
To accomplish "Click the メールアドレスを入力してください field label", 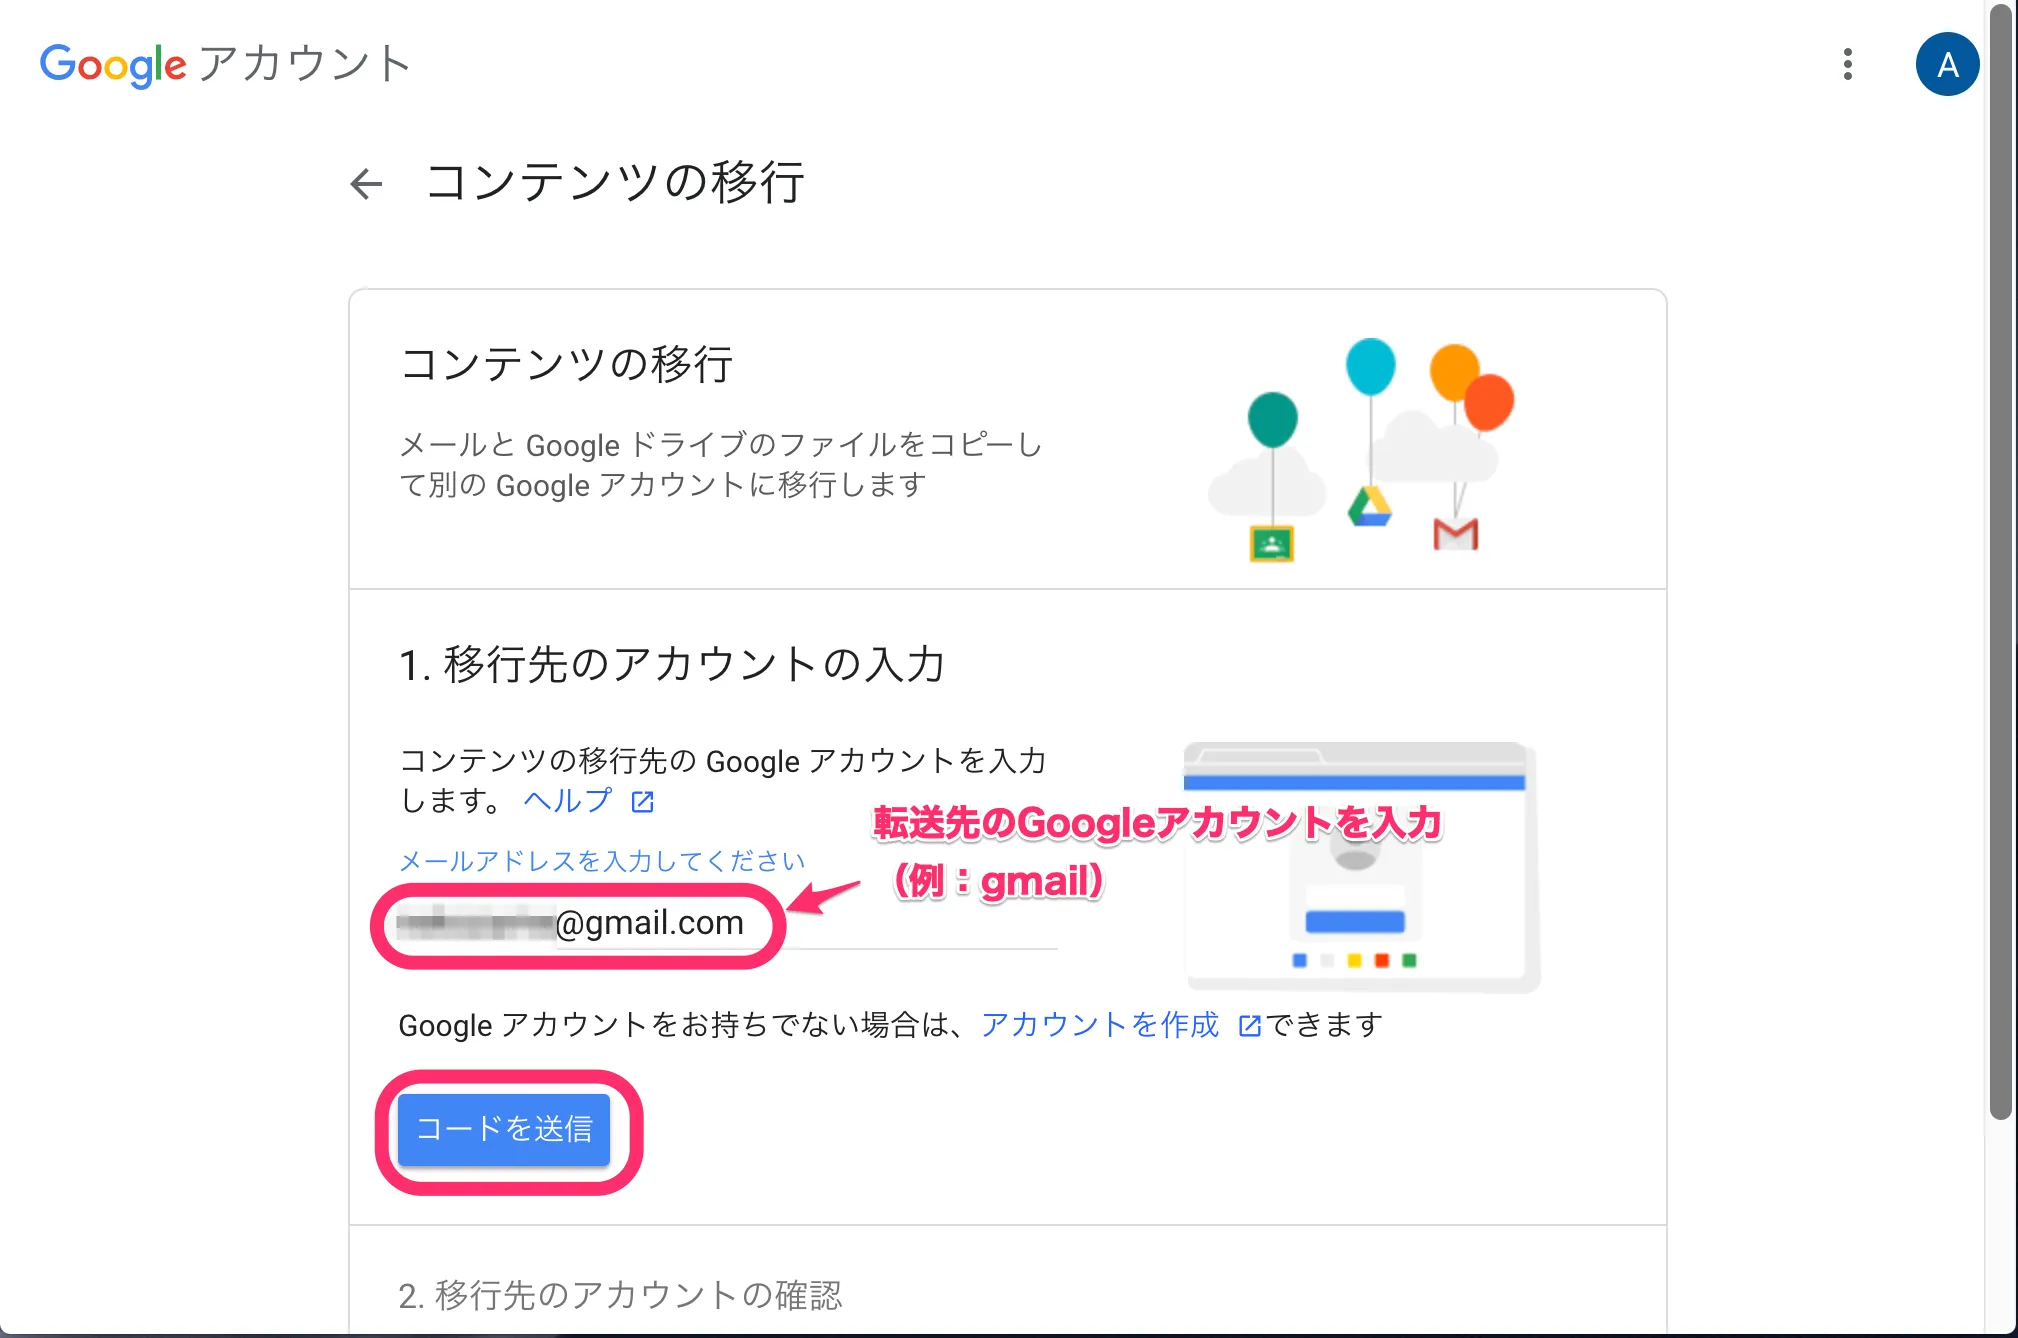I will [602, 861].
